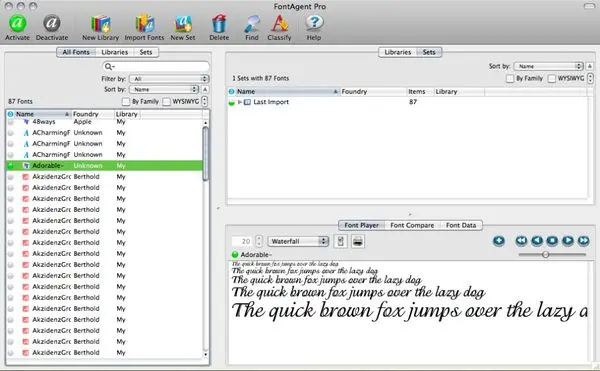The width and height of the screenshot is (600, 371).
Task: Click the fonts list vertical scrollbar thumb
Action: click(205, 154)
